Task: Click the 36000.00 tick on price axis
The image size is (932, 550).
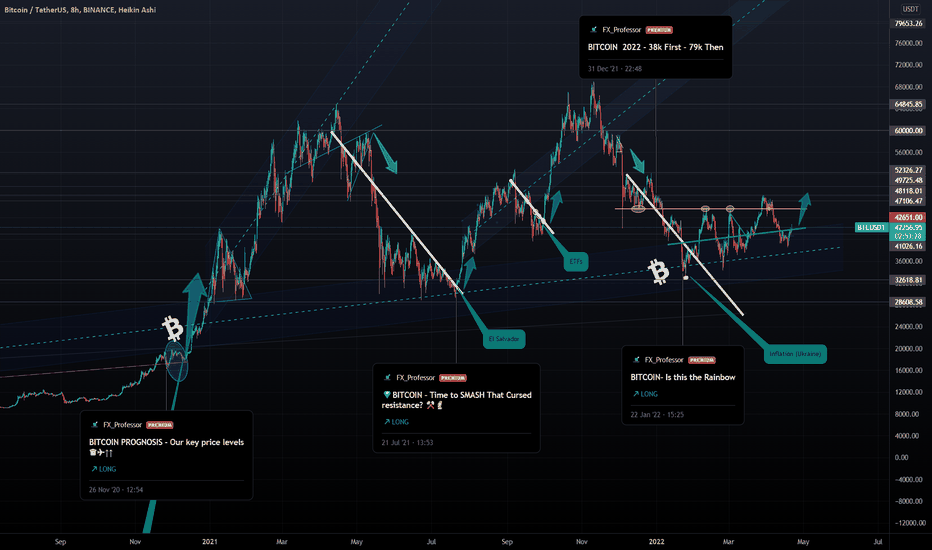Action: tap(908, 262)
